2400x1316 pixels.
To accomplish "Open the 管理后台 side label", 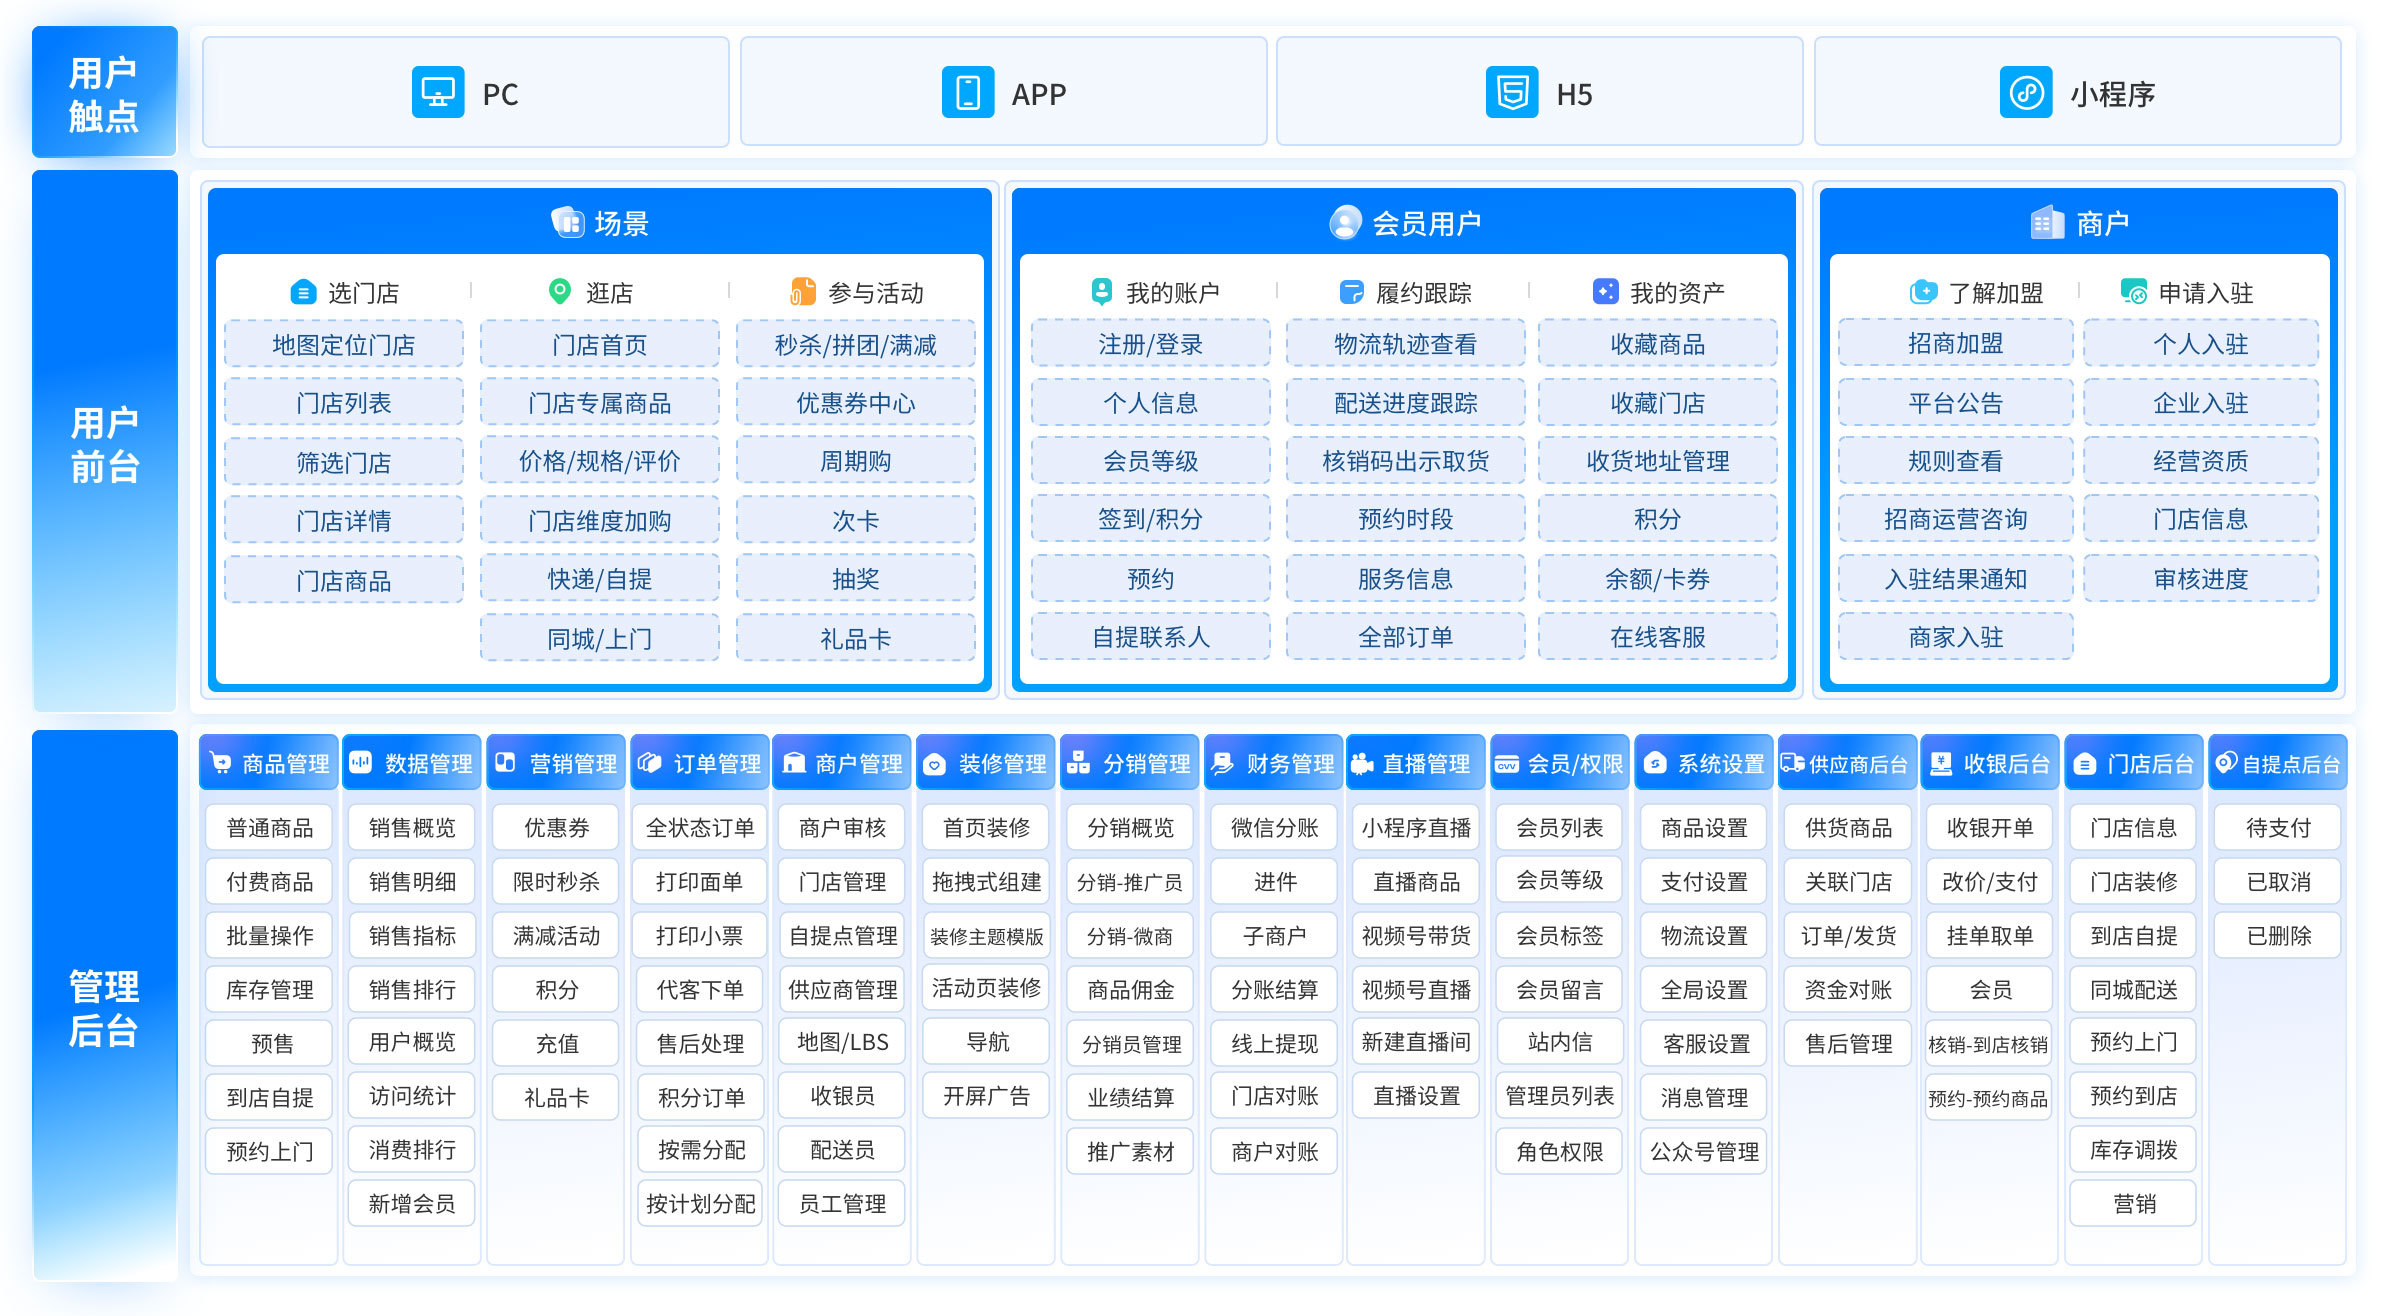I will (x=105, y=1005).
